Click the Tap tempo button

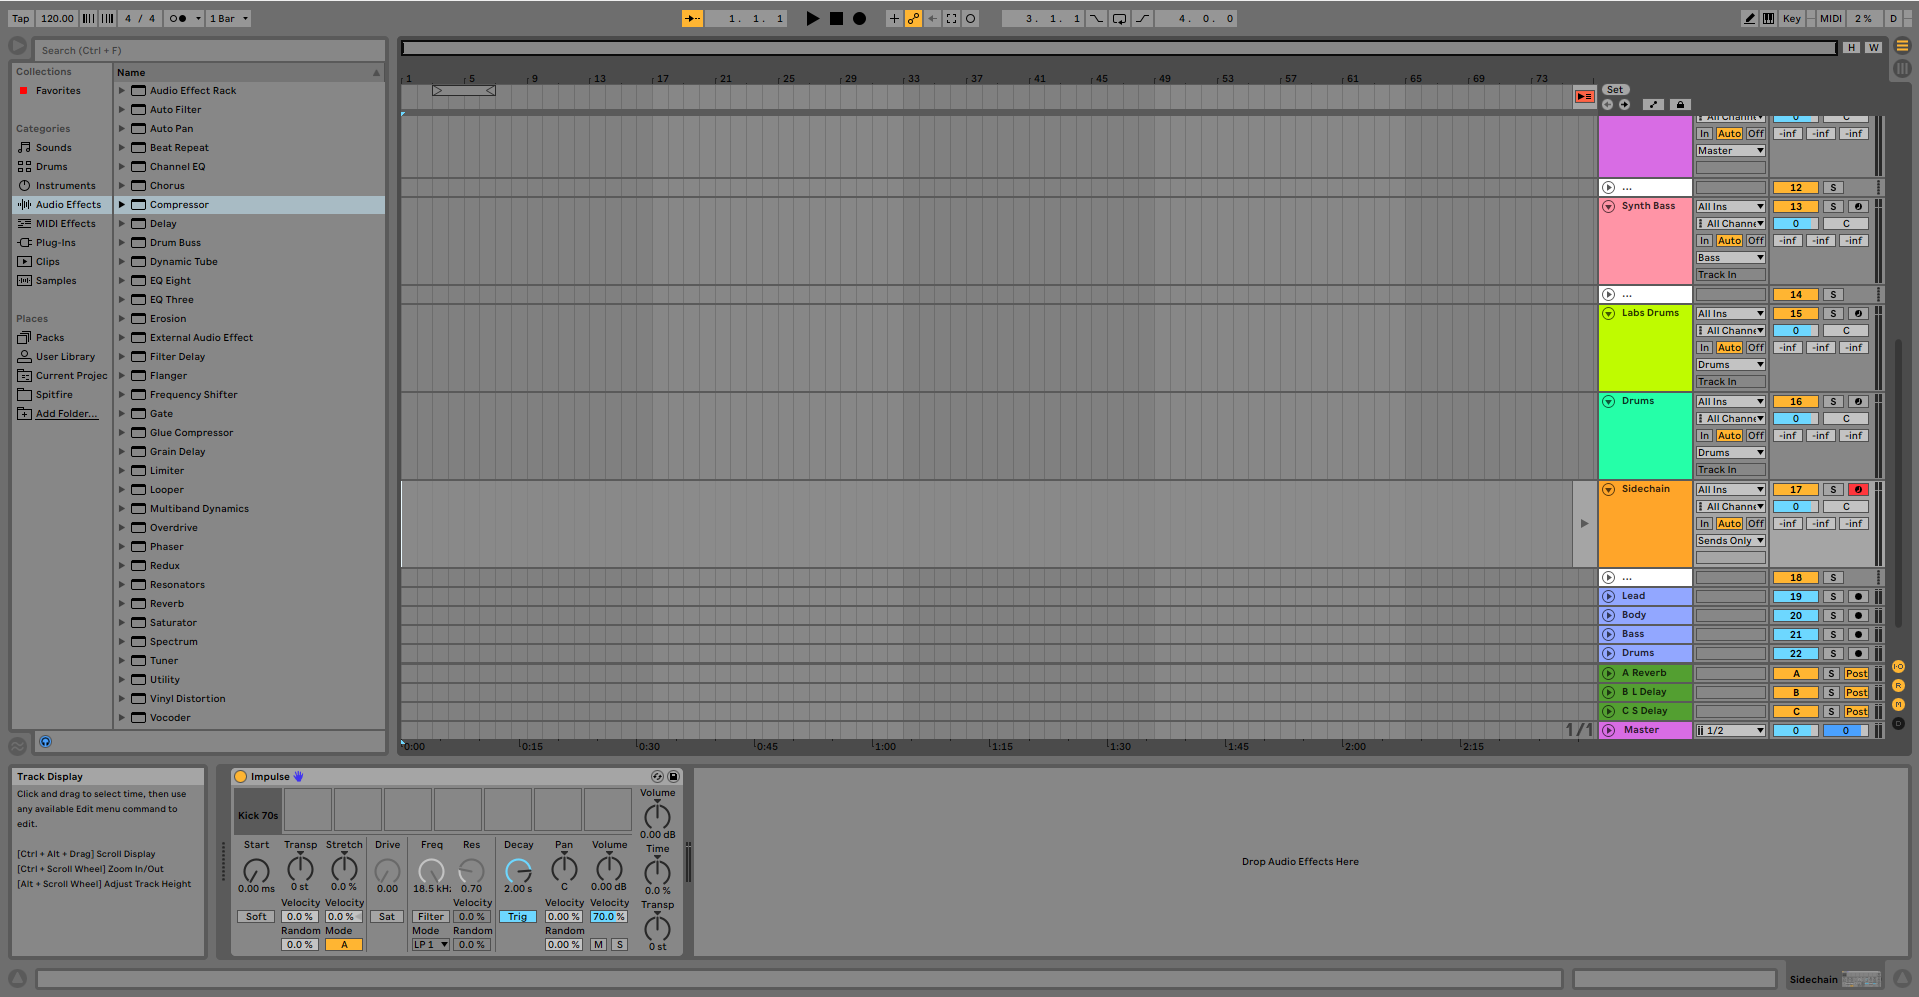(x=20, y=18)
